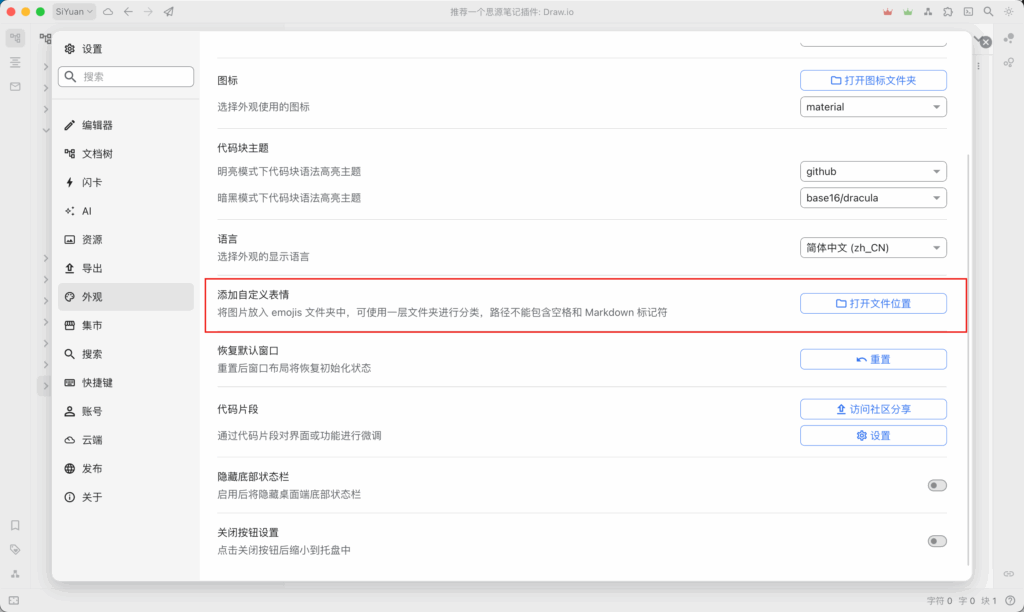Click the back arrow in title bar
The image size is (1024, 612).
coord(128,12)
